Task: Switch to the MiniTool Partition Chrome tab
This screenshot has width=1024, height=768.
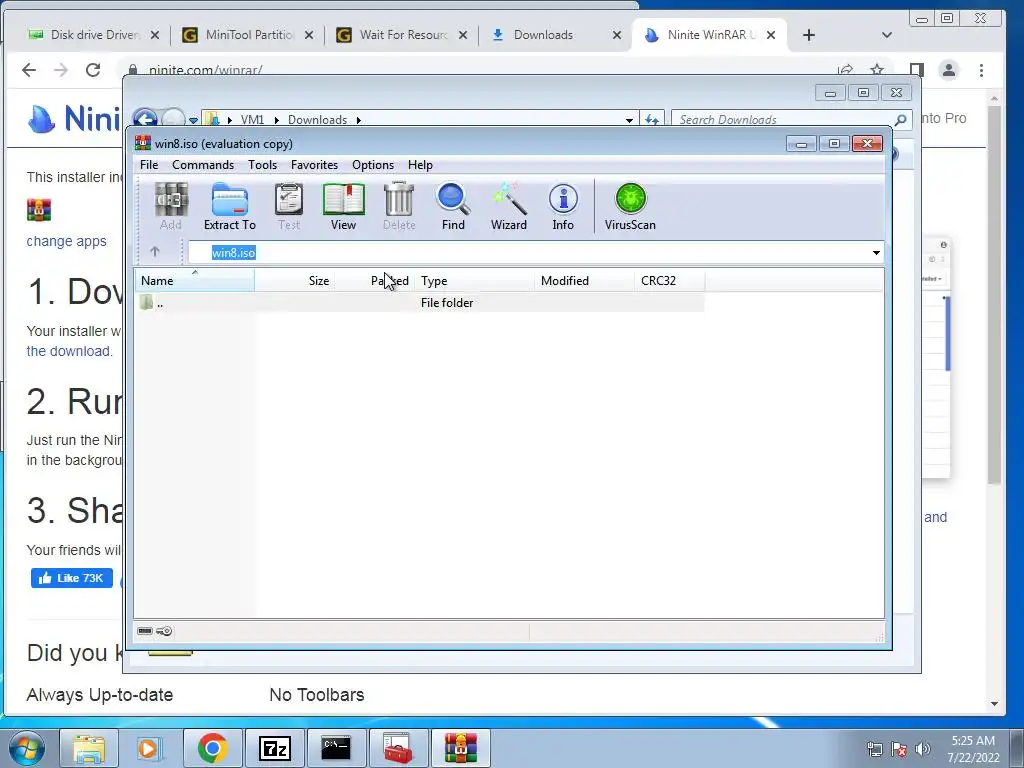Action: point(249,35)
